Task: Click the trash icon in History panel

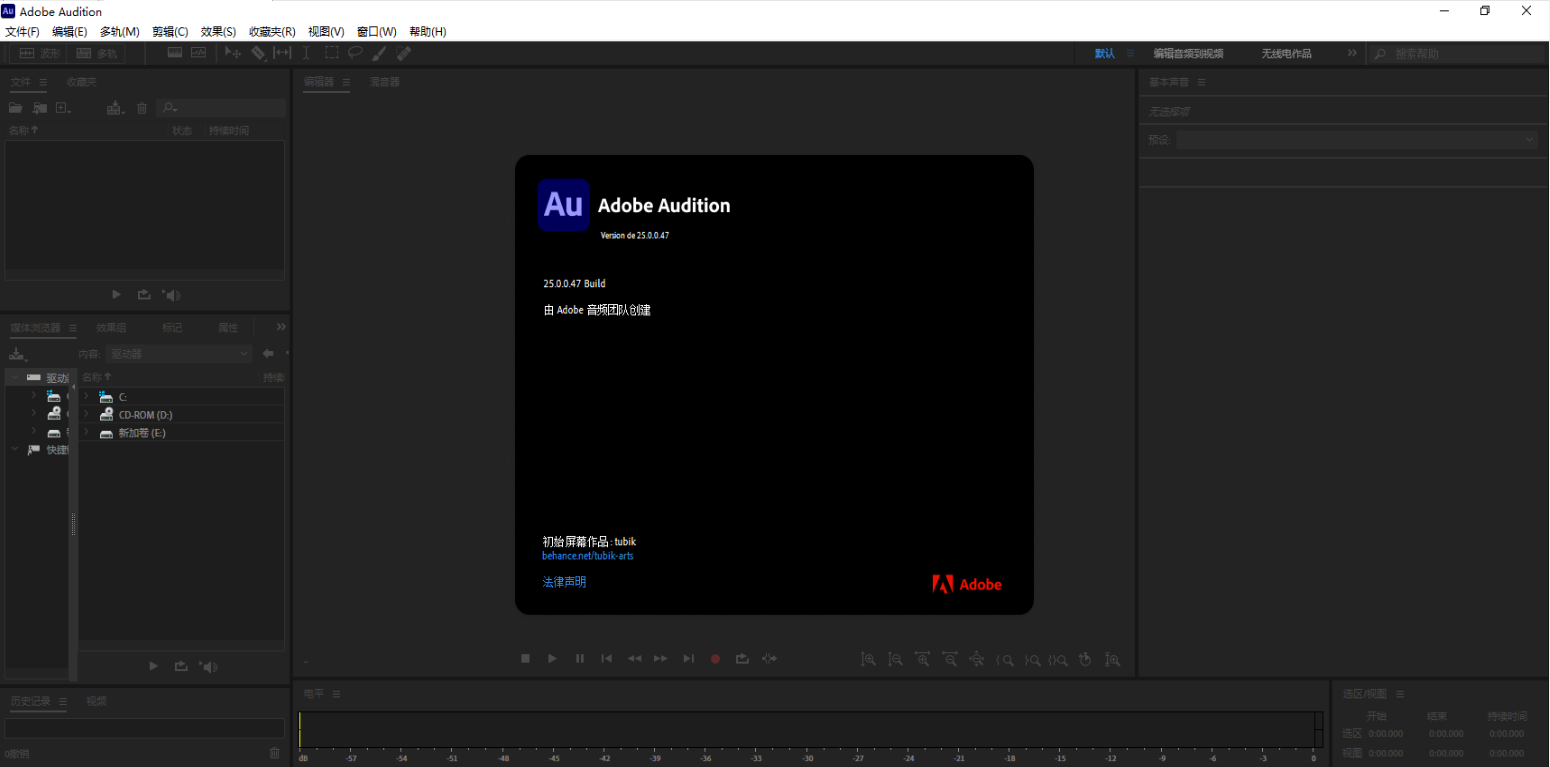Action: tap(275, 753)
